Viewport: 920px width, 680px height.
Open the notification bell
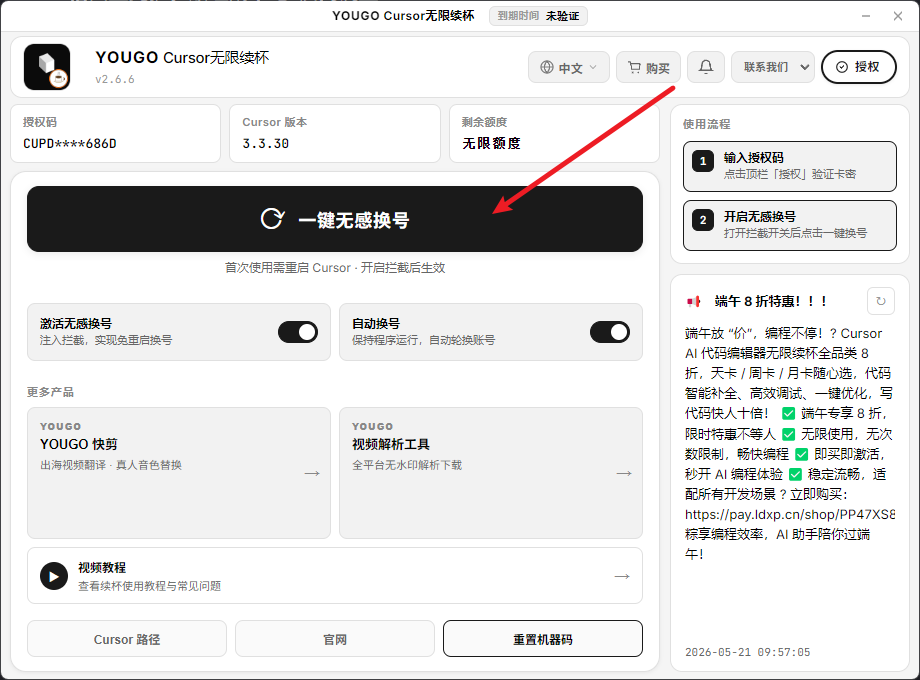point(706,67)
